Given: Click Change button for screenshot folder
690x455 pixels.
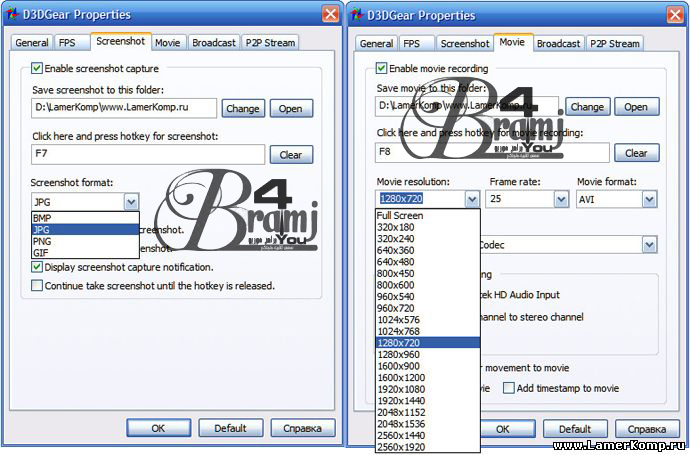Looking at the screenshot, I should tap(242, 108).
